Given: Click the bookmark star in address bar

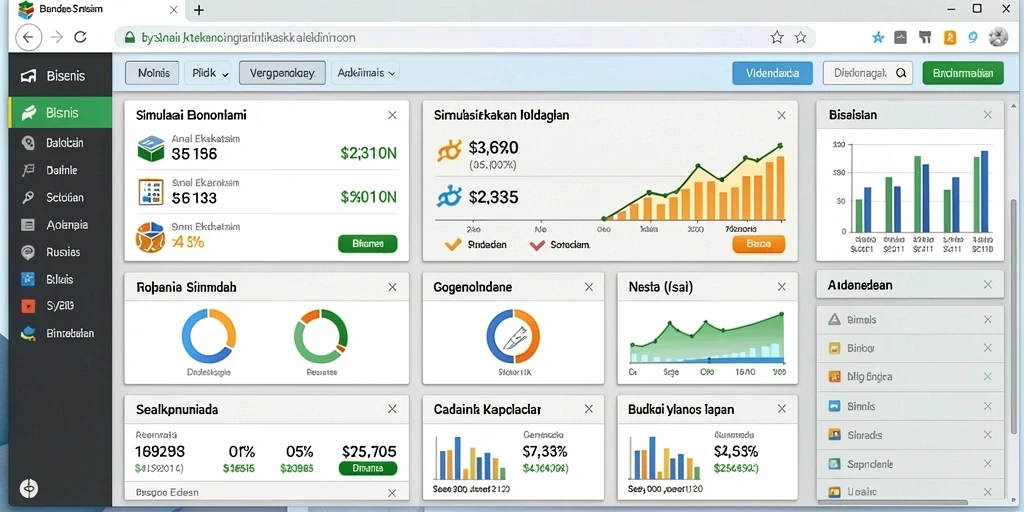Looking at the screenshot, I should point(776,37).
